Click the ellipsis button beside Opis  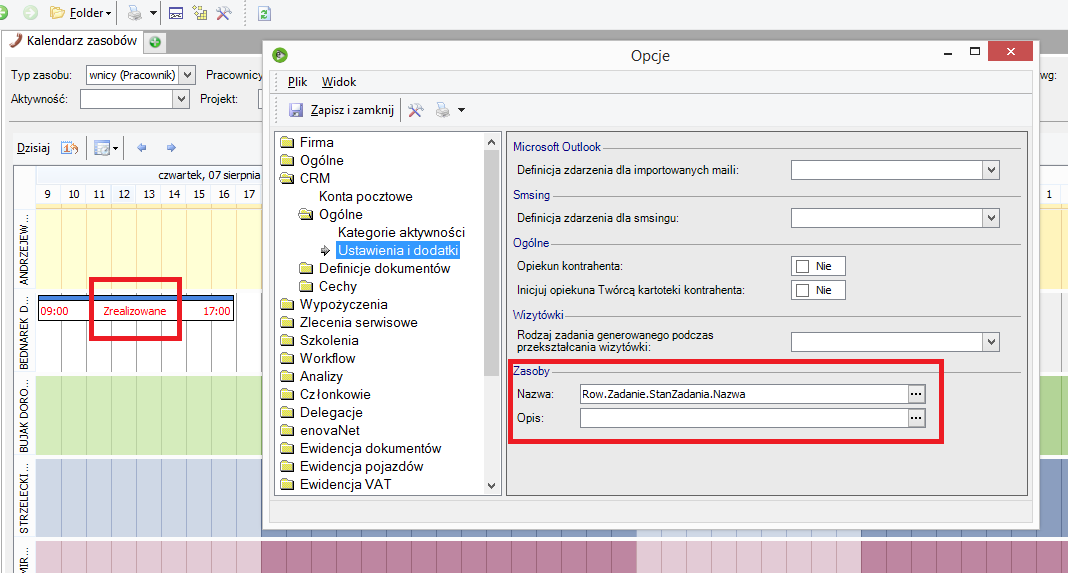917,418
